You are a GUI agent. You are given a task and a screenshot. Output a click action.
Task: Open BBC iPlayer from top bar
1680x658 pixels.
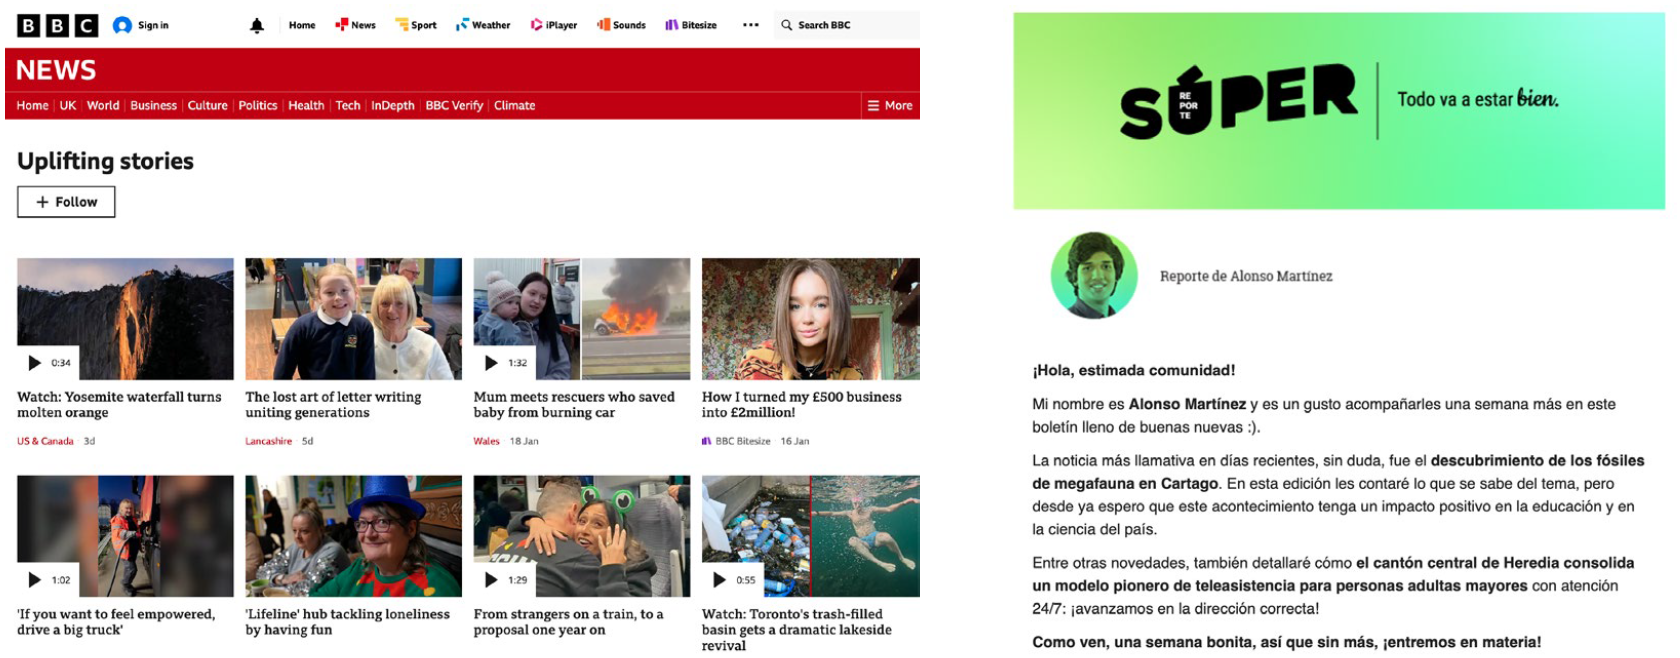[x=553, y=25]
